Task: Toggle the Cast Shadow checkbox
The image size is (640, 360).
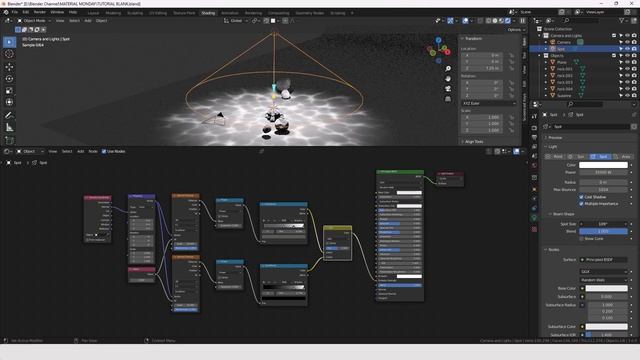Action: 581,197
